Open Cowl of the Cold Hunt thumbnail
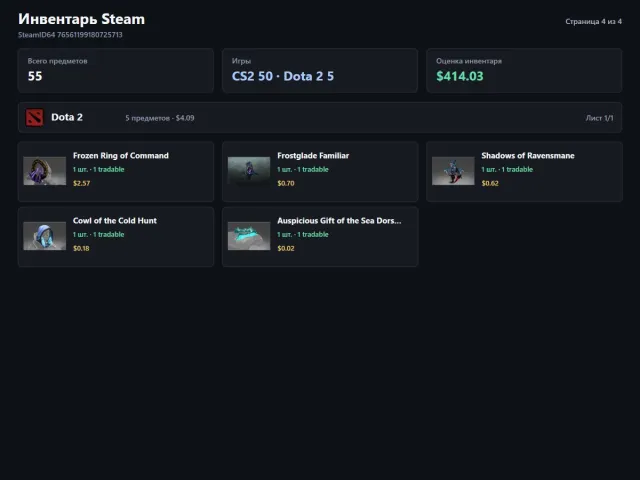Image resolution: width=640 pixels, height=480 pixels. 44,236
